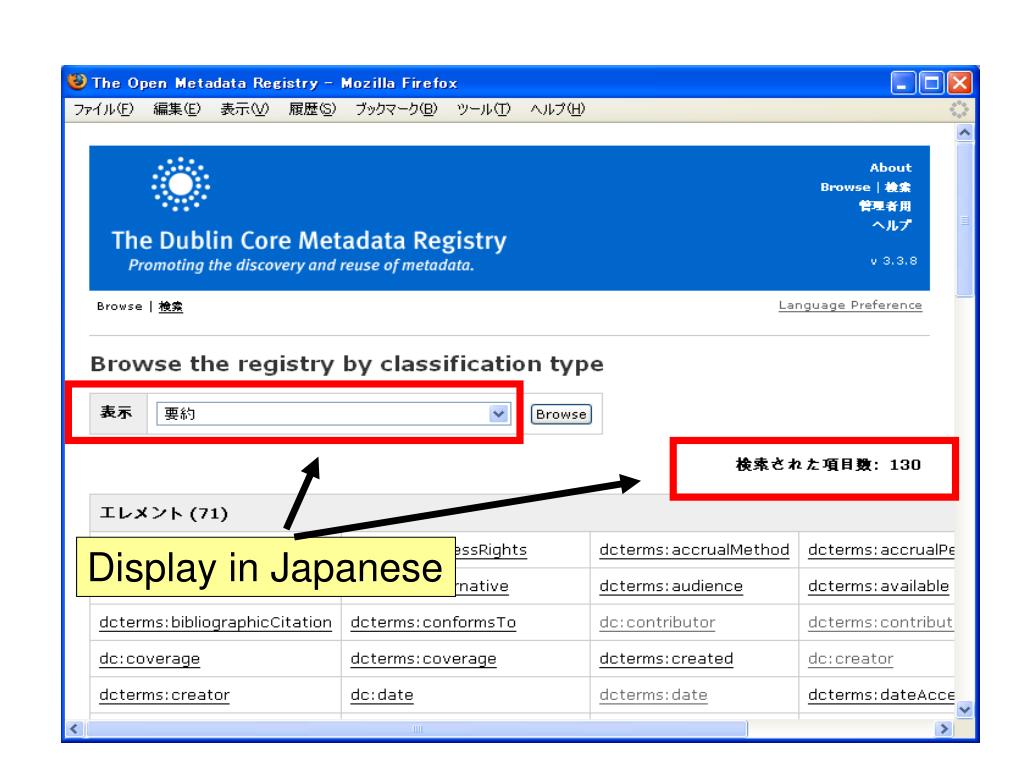Open the 履歴(S) menu
This screenshot has width=1024, height=768.
(x=312, y=109)
